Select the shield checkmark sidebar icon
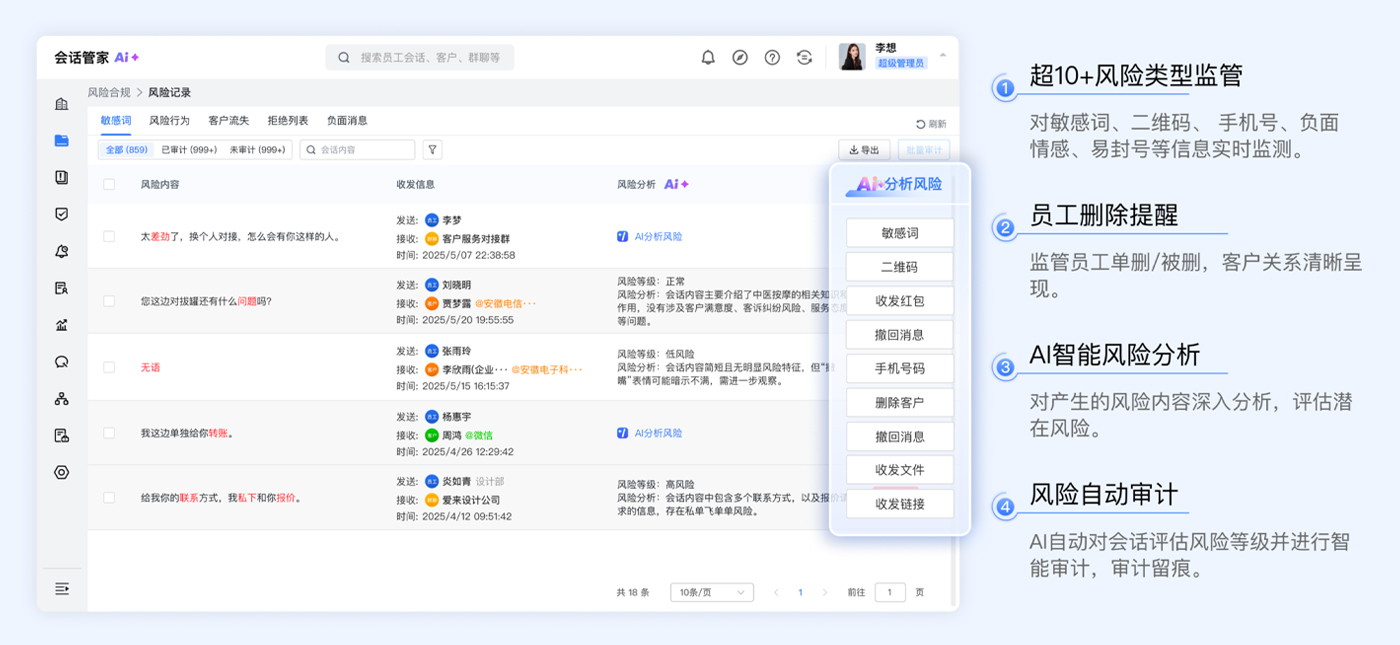 pyautogui.click(x=62, y=214)
